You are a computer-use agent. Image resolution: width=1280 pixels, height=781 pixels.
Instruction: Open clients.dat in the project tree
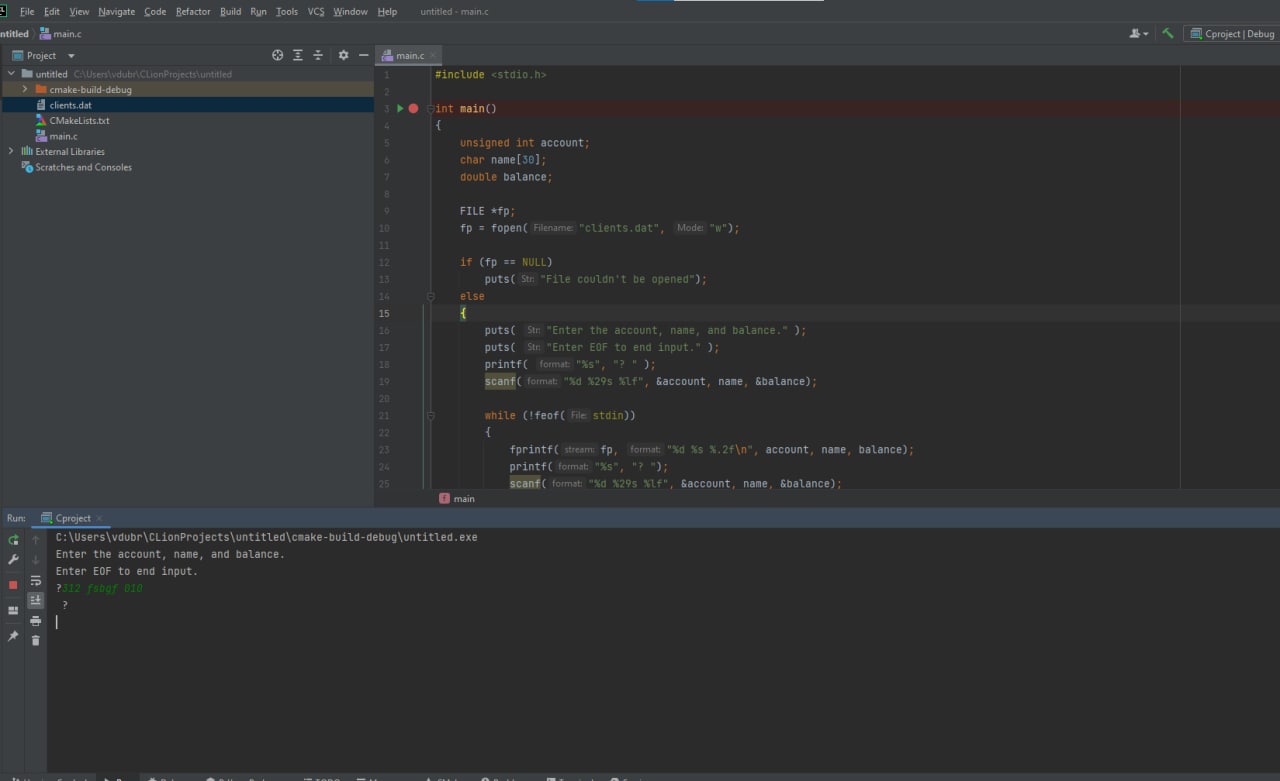(71, 105)
